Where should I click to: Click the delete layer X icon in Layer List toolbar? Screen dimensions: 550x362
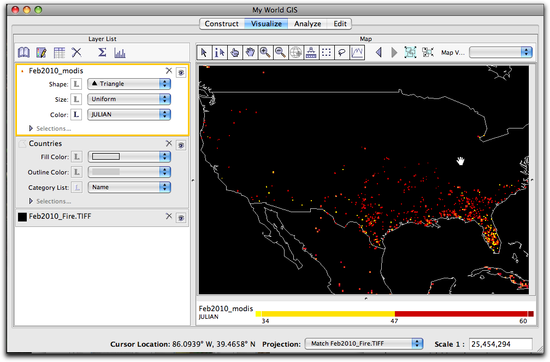pyautogui.click(x=76, y=53)
